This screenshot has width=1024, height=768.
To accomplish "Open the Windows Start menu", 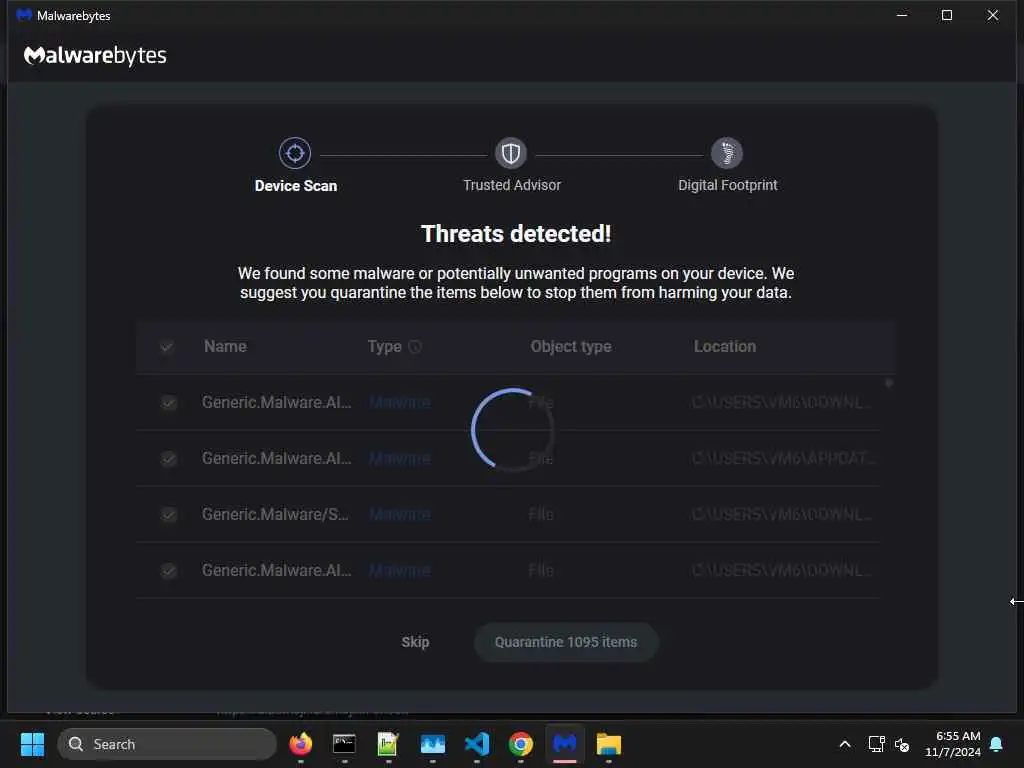I will 32,744.
